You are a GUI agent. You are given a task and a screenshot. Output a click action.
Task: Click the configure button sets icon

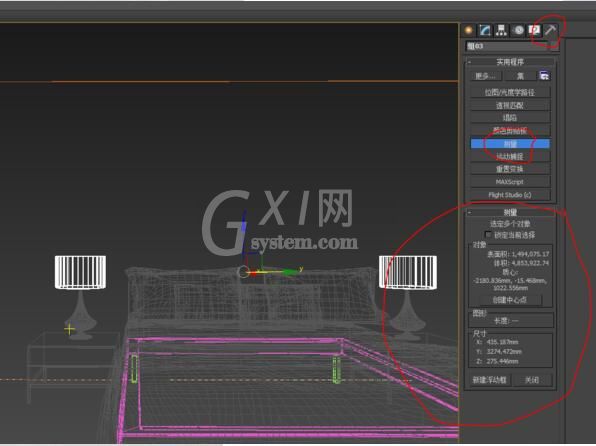(544, 76)
